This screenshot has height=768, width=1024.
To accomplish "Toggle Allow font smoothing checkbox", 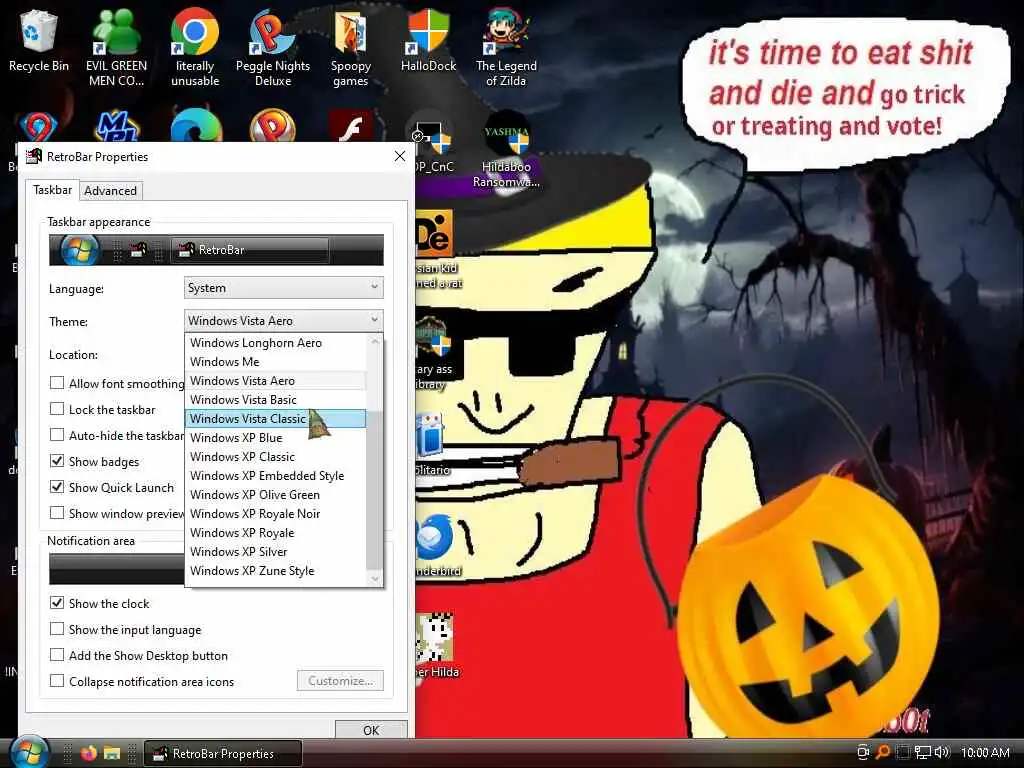I will coord(57,383).
